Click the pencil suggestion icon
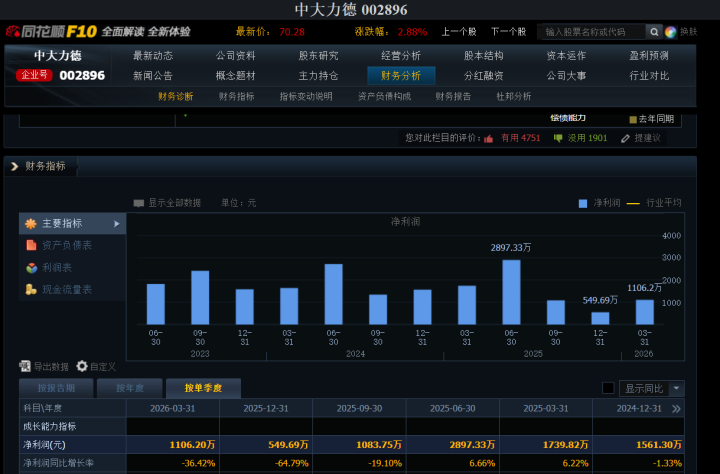Image resolution: width=720 pixels, height=474 pixels. point(625,138)
